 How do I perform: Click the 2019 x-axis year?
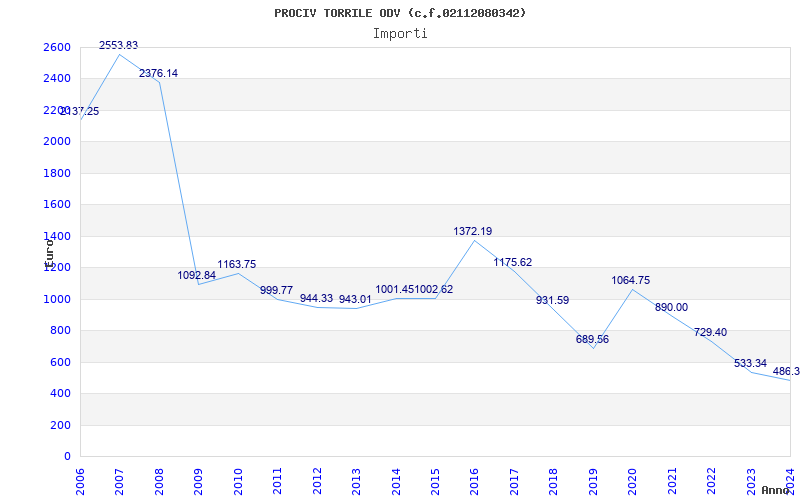click(592, 481)
